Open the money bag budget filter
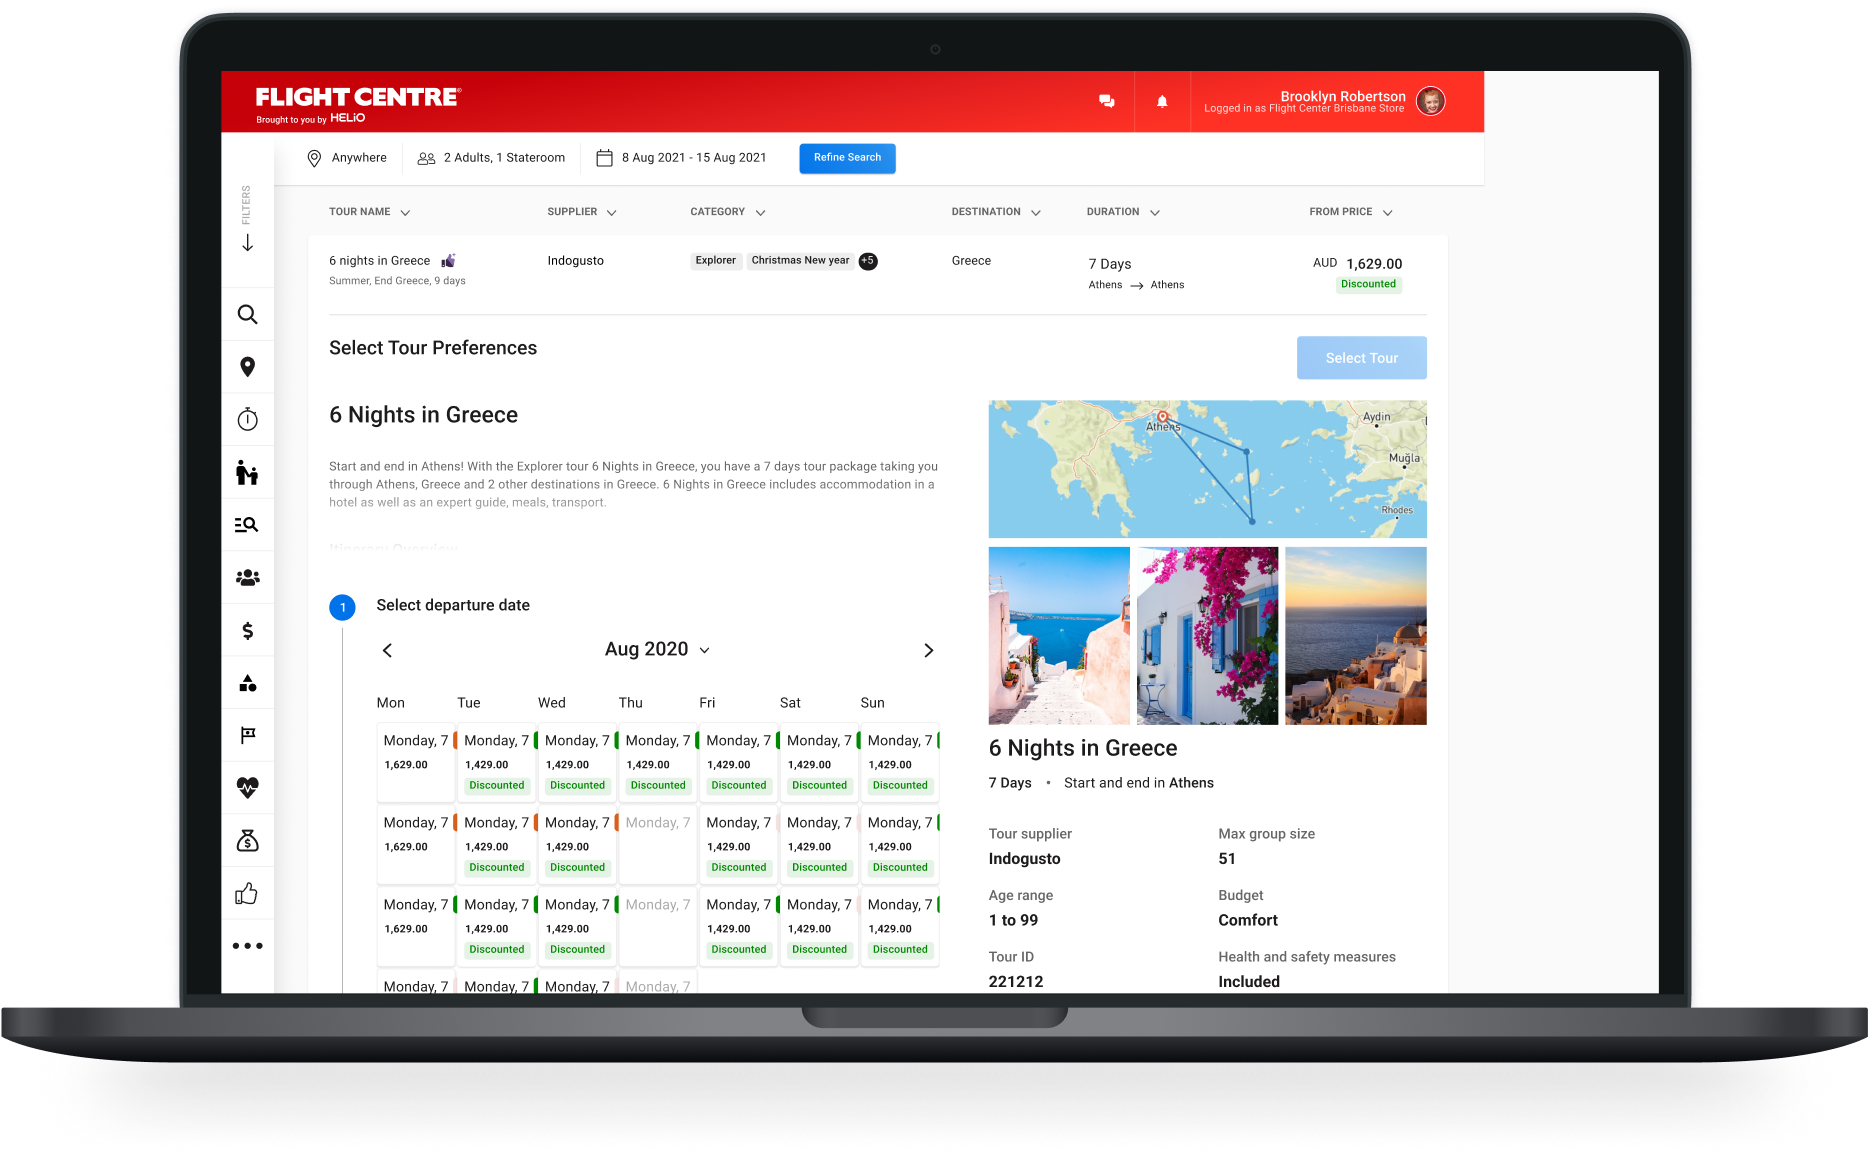 click(x=247, y=841)
